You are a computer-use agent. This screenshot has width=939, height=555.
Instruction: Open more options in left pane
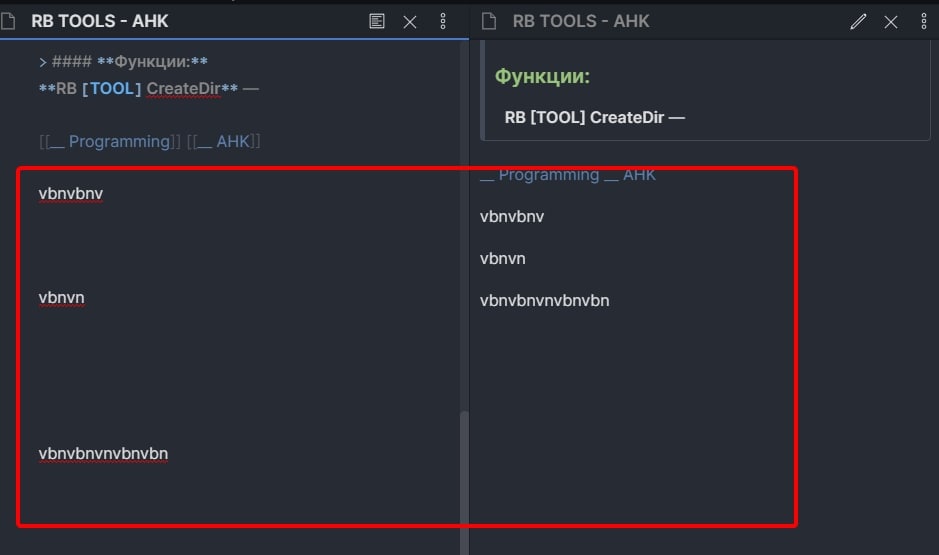point(443,21)
